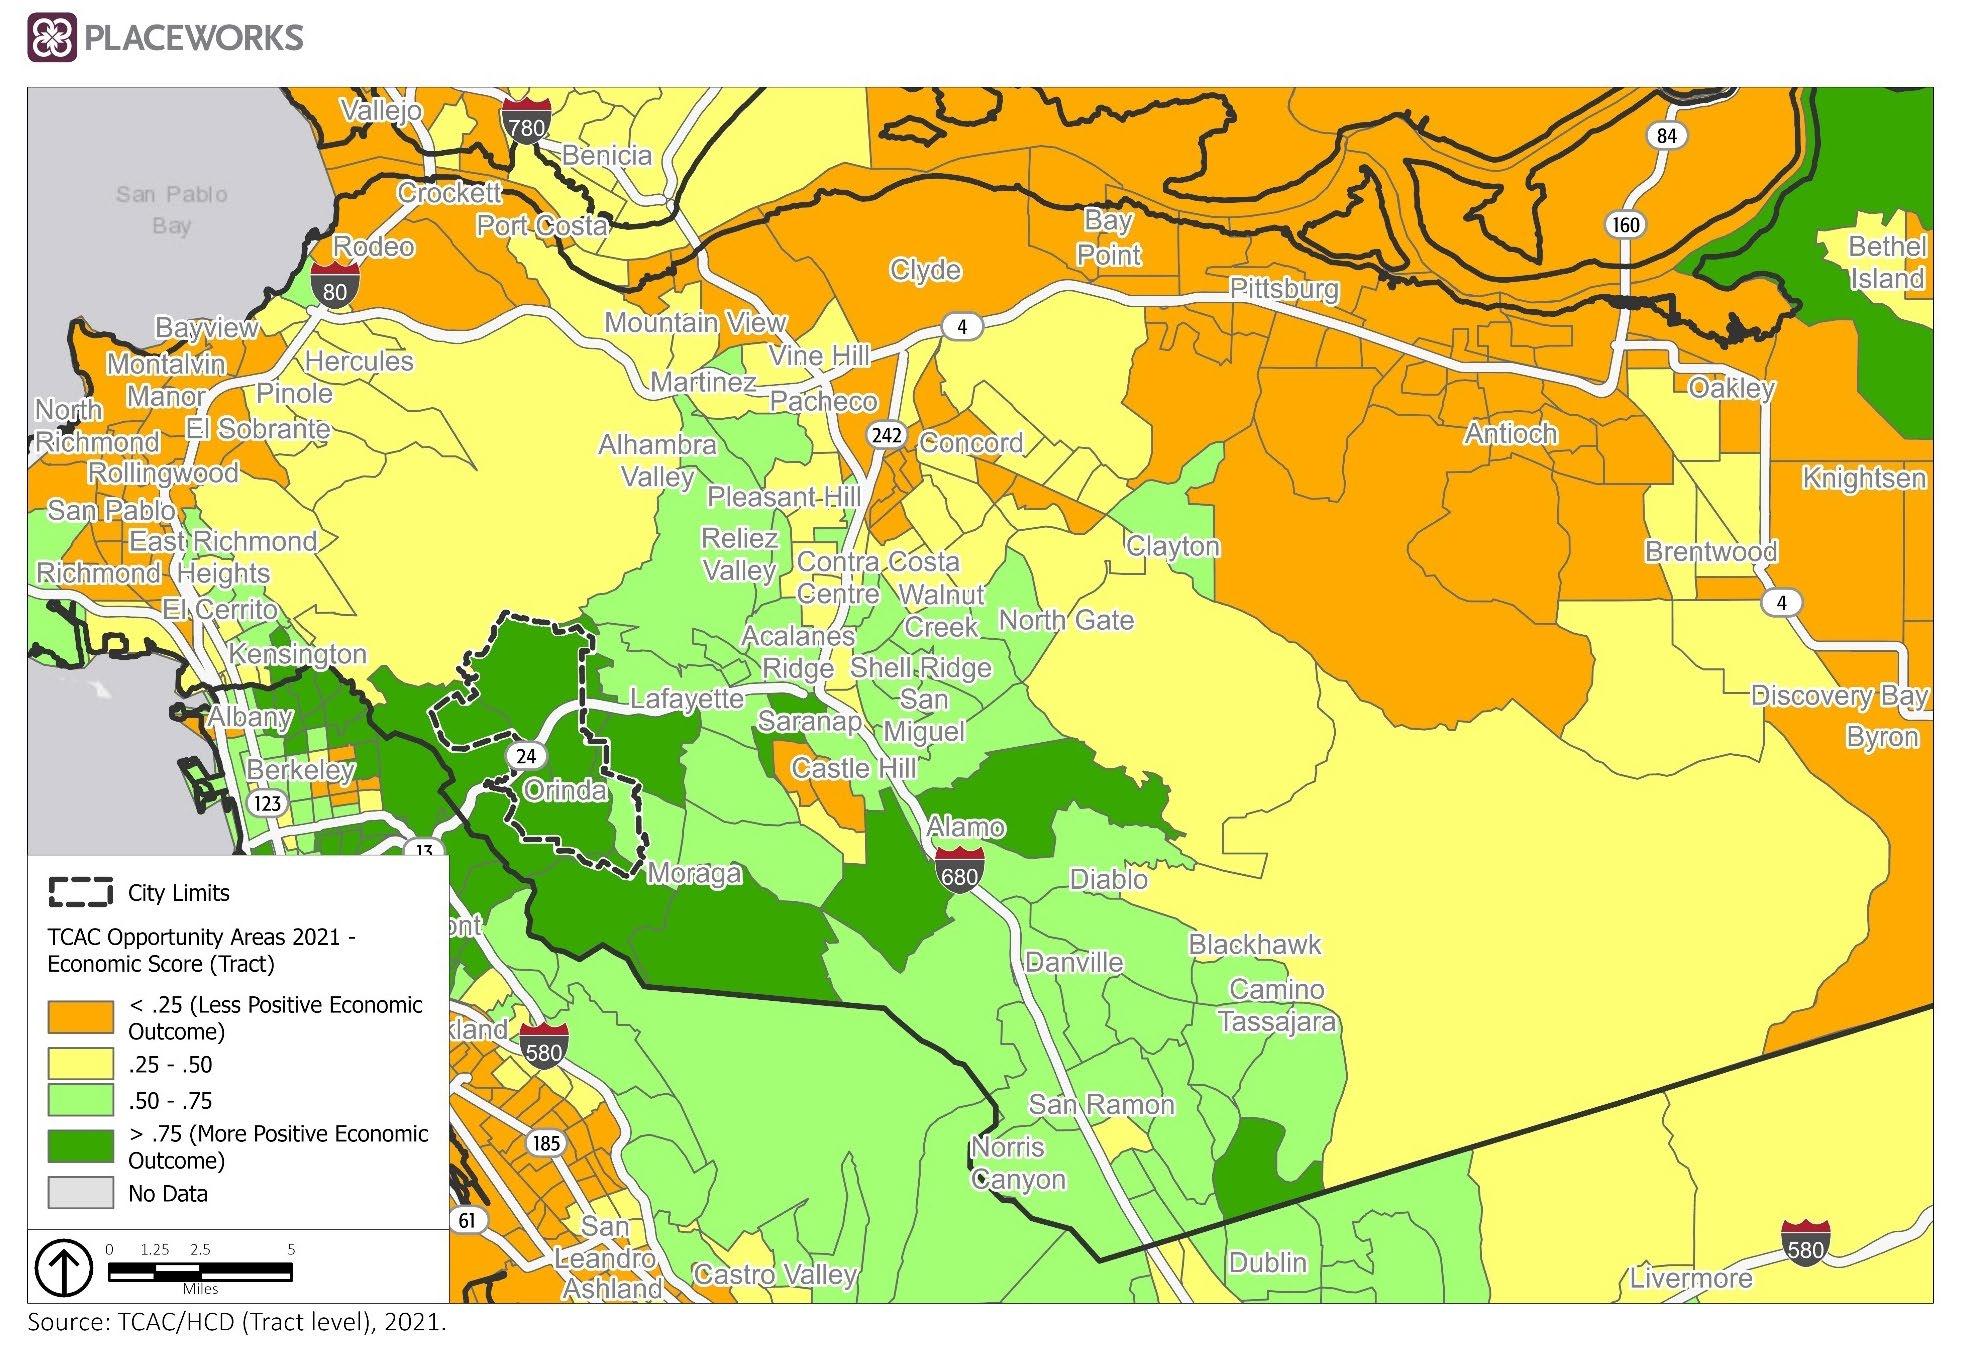Viewport: 1970px width, 1355px height.
Task: Click the Route 84 highway marker
Action: point(1666,136)
